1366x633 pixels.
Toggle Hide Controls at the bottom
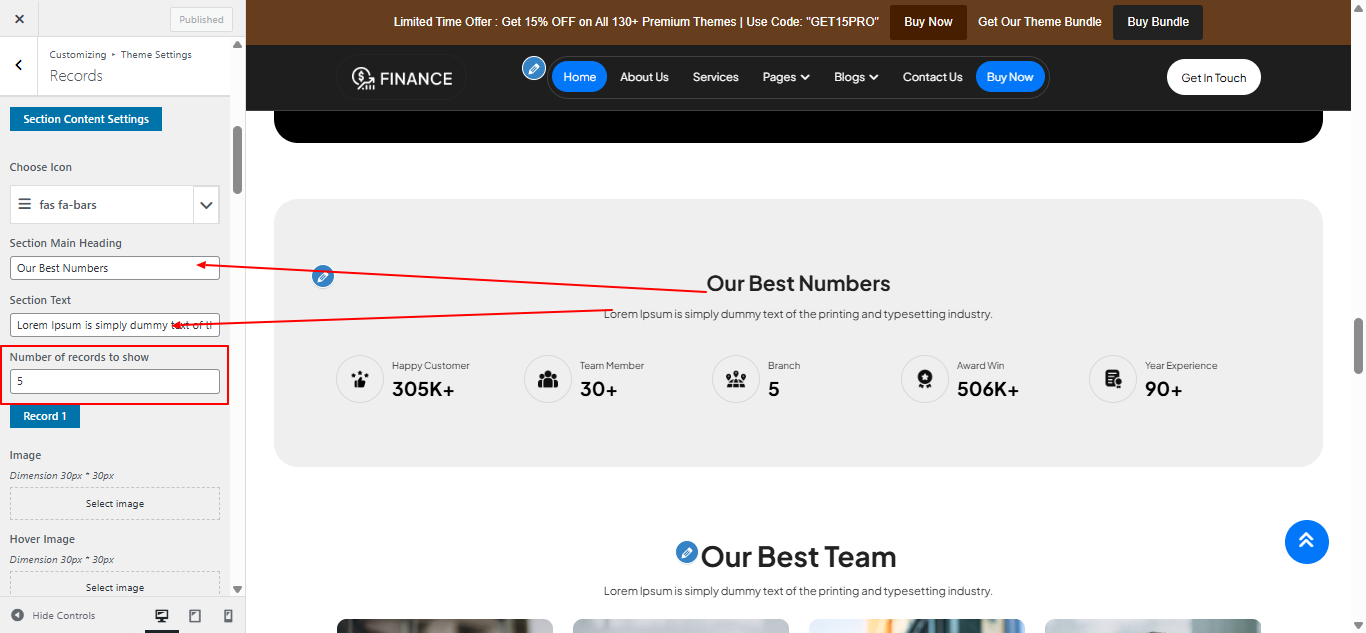point(54,616)
